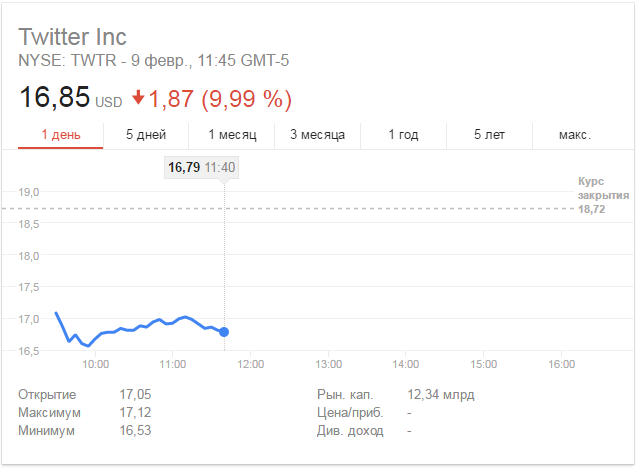The image size is (639, 469).
Task: Open the "1 месяц" chart tab
Action: pos(232,134)
